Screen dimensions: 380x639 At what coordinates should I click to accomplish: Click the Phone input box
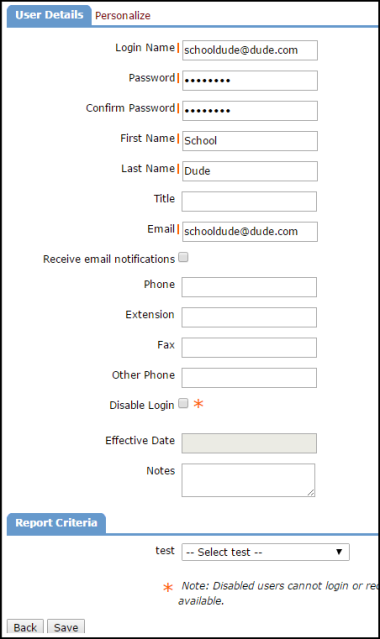pos(249,287)
